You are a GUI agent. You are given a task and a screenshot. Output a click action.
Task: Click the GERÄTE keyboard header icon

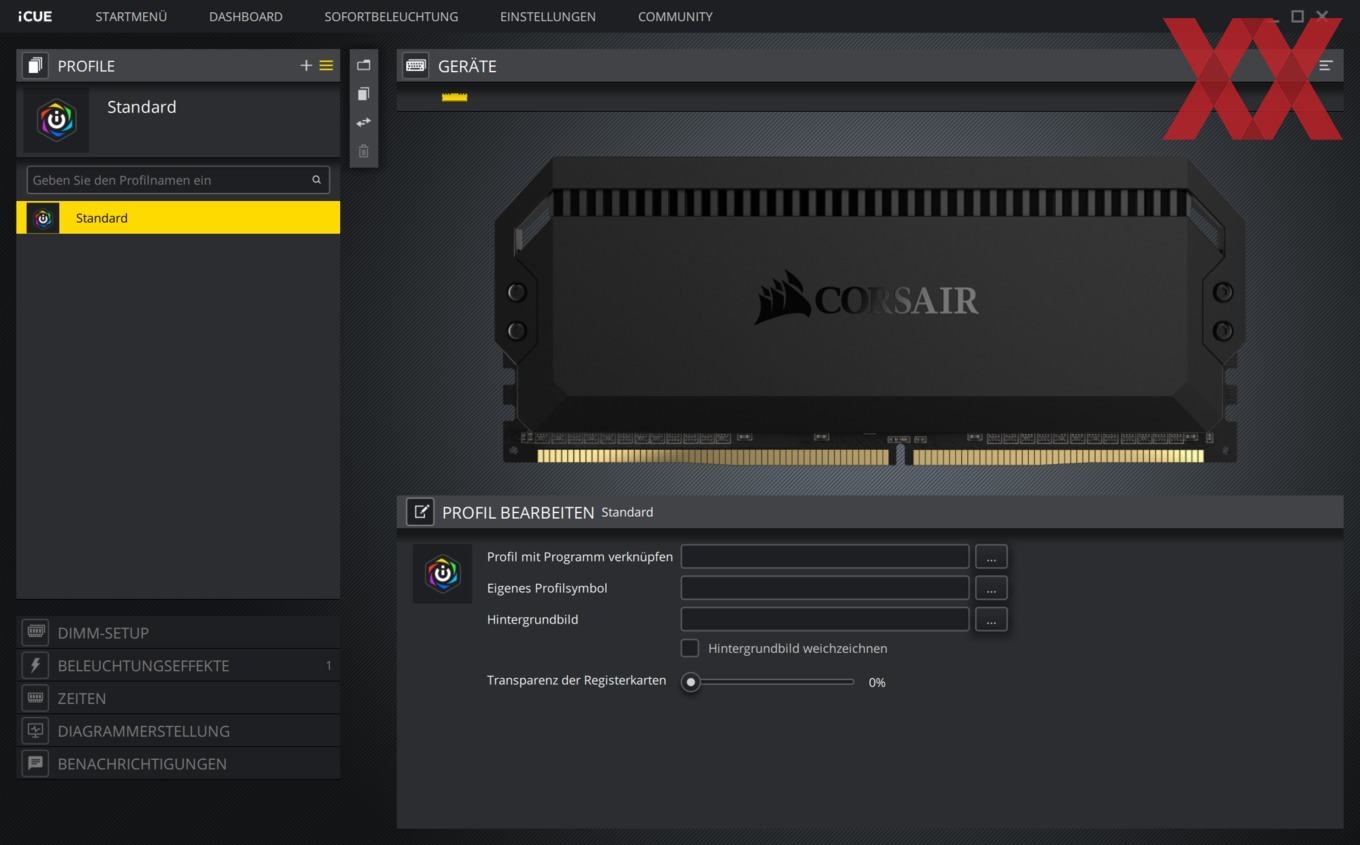pyautogui.click(x=416, y=66)
